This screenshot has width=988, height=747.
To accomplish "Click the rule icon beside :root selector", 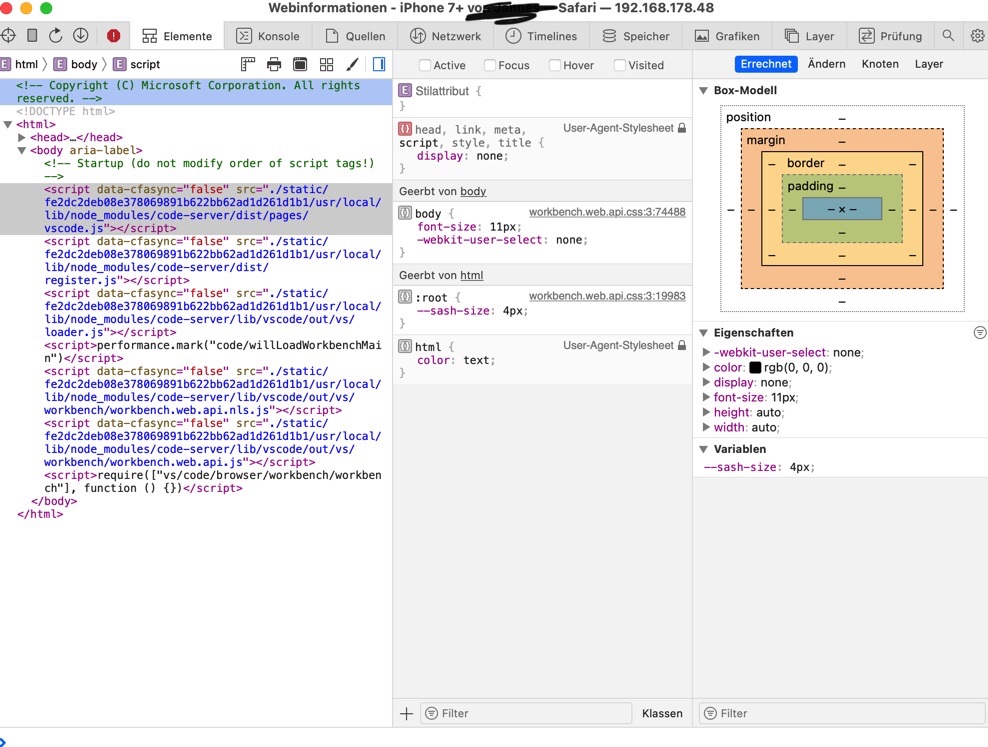I will [x=405, y=297].
